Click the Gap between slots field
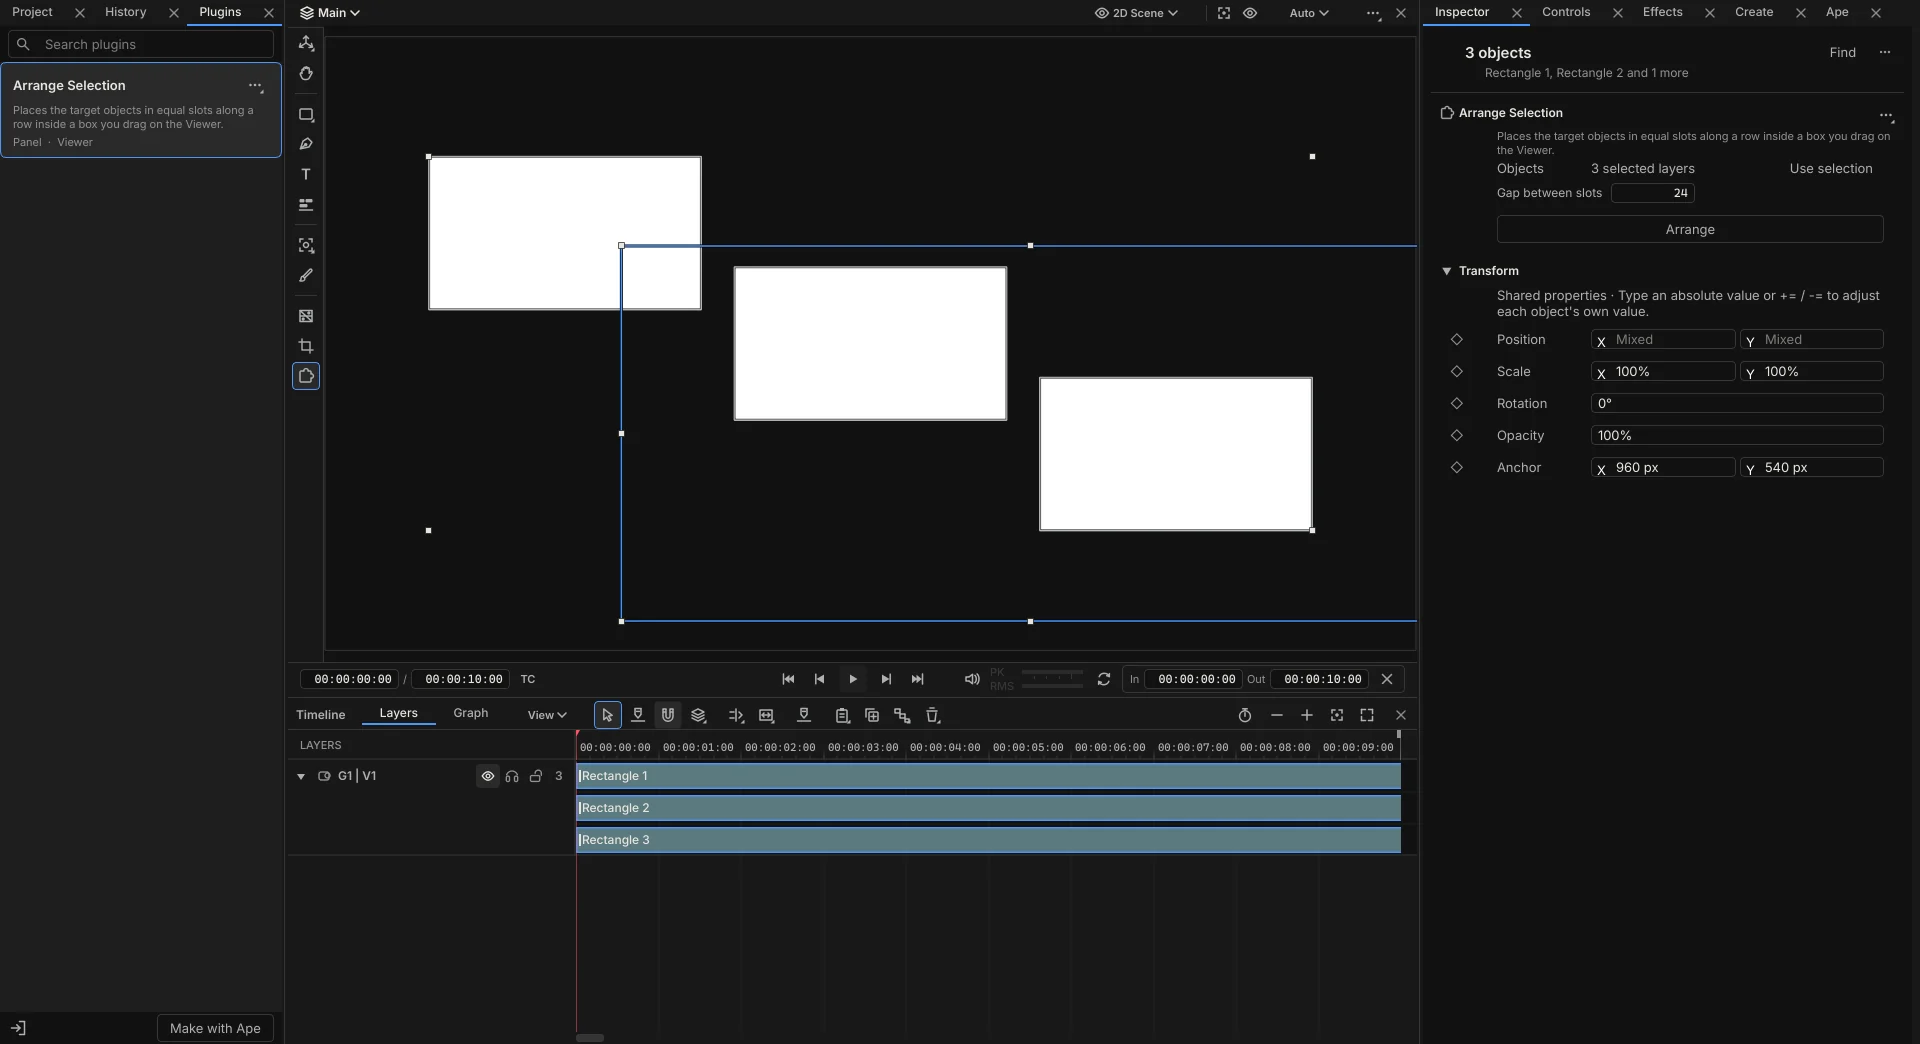Image resolution: width=1920 pixels, height=1044 pixels. pyautogui.click(x=1652, y=193)
